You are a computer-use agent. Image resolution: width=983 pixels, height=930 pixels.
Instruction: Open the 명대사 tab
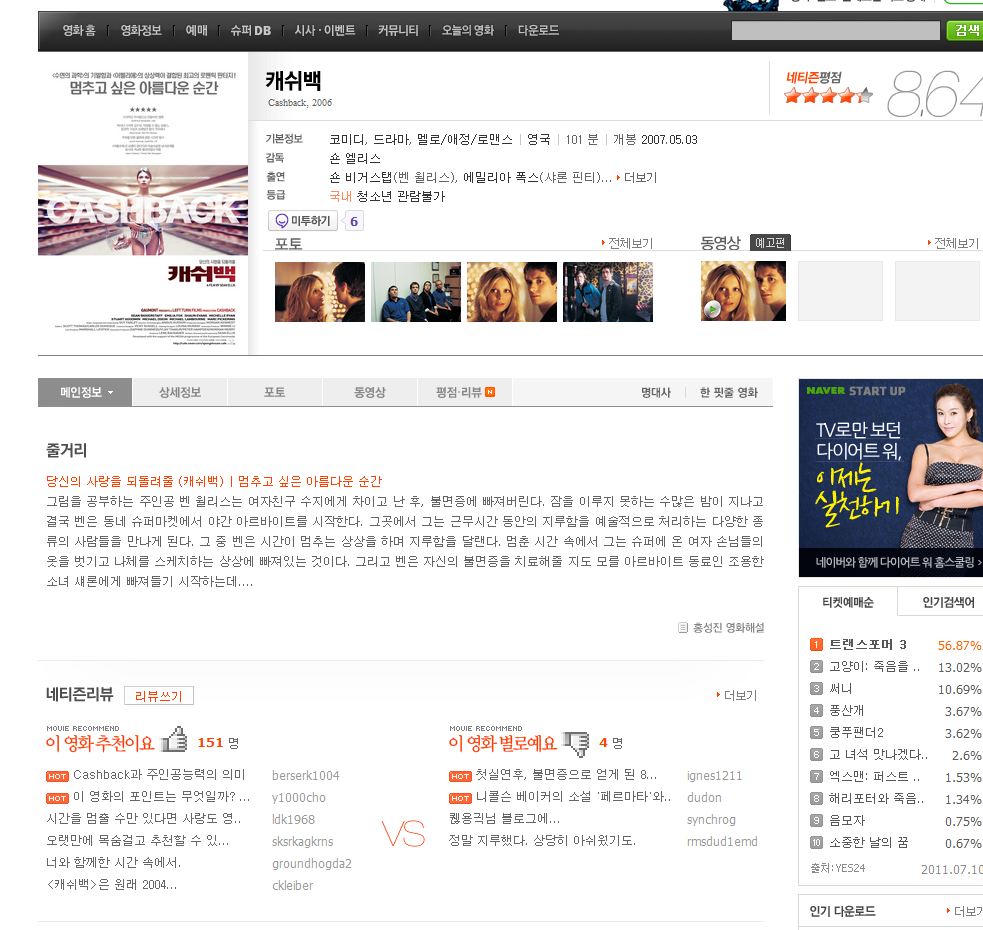[x=656, y=393]
